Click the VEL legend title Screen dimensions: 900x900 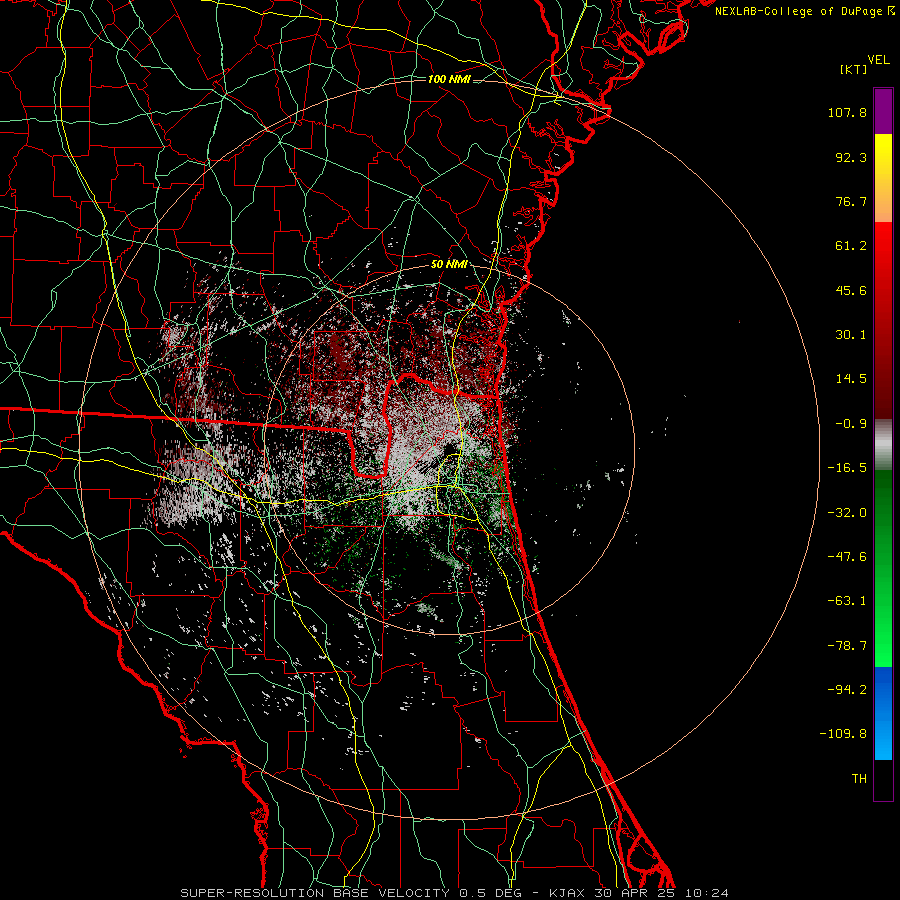click(879, 60)
